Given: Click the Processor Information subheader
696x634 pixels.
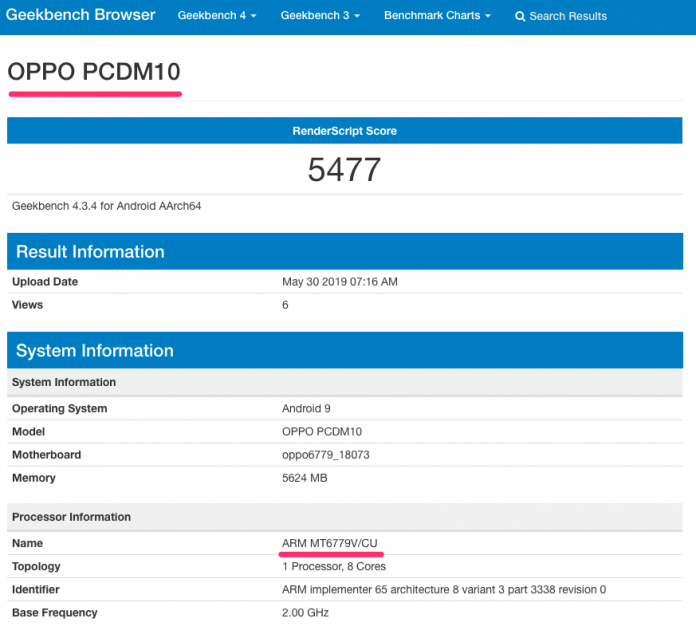Looking at the screenshot, I should [344, 517].
